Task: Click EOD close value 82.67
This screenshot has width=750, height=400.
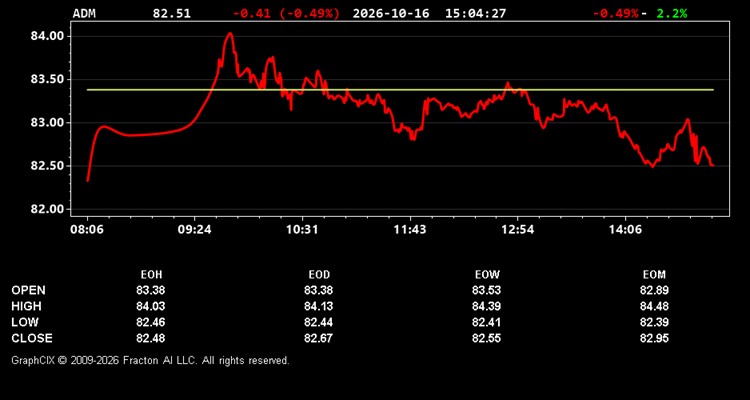Action: pyautogui.click(x=319, y=338)
